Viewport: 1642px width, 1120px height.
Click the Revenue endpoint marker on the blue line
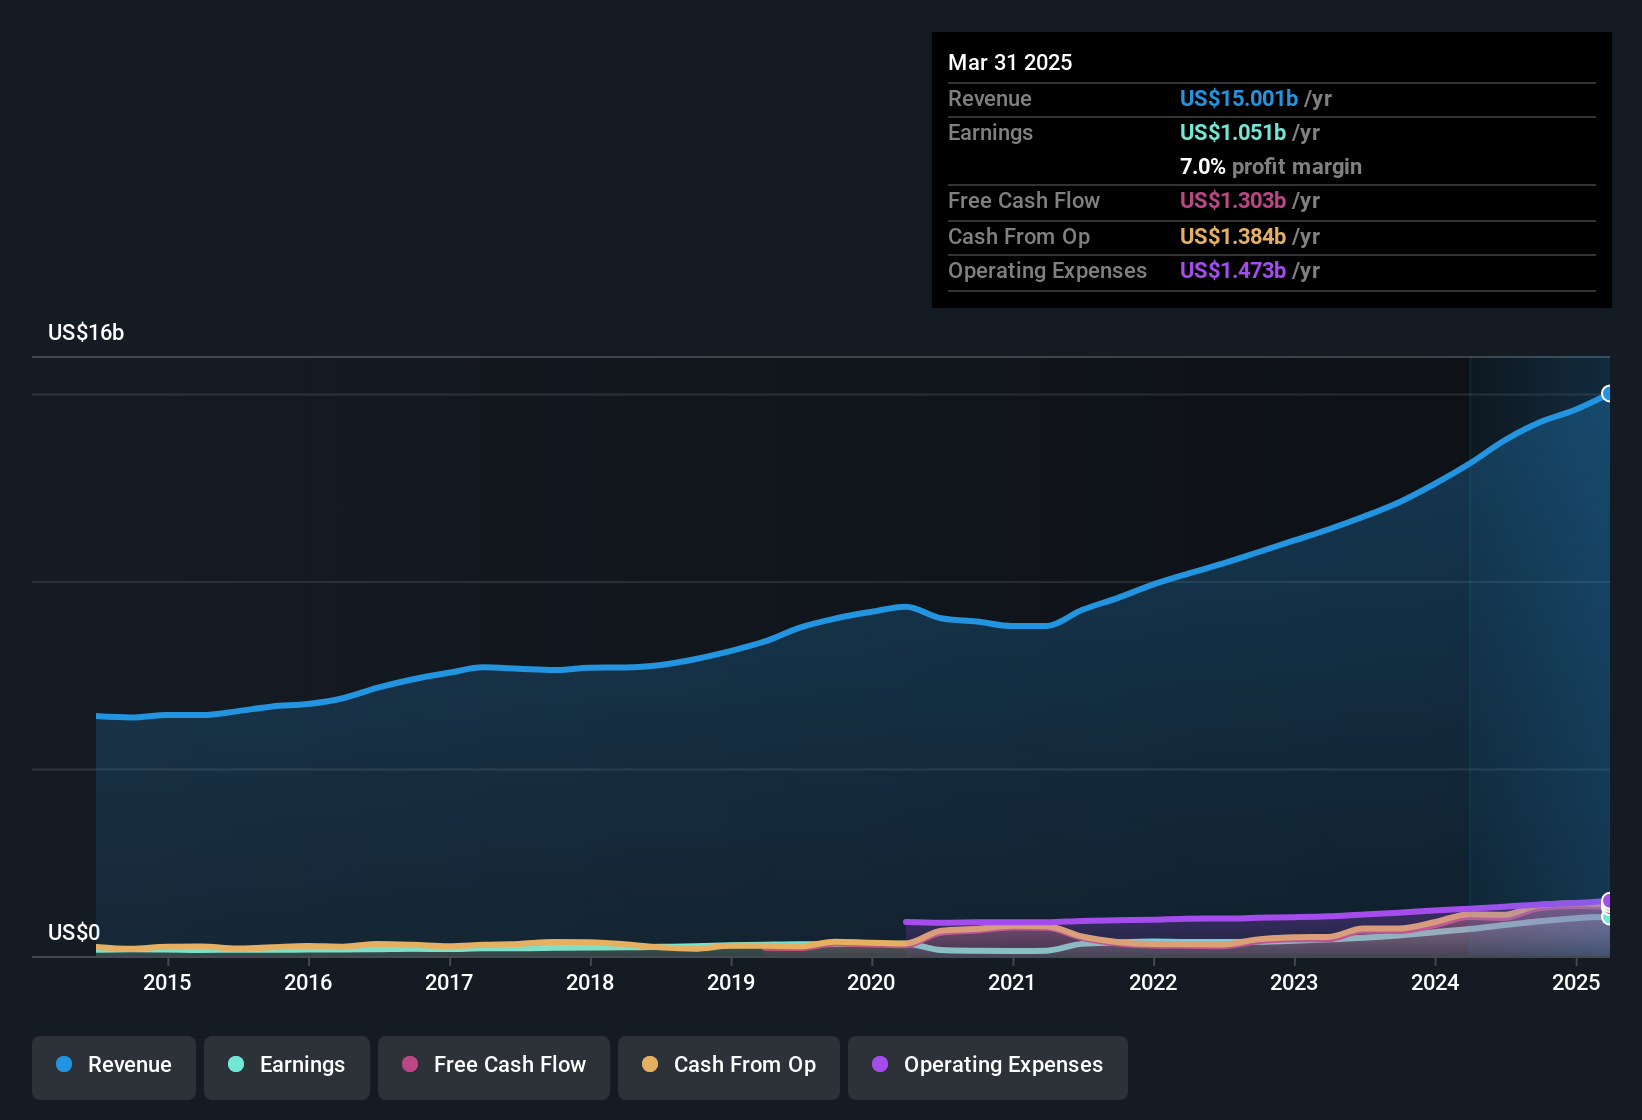coord(1608,394)
